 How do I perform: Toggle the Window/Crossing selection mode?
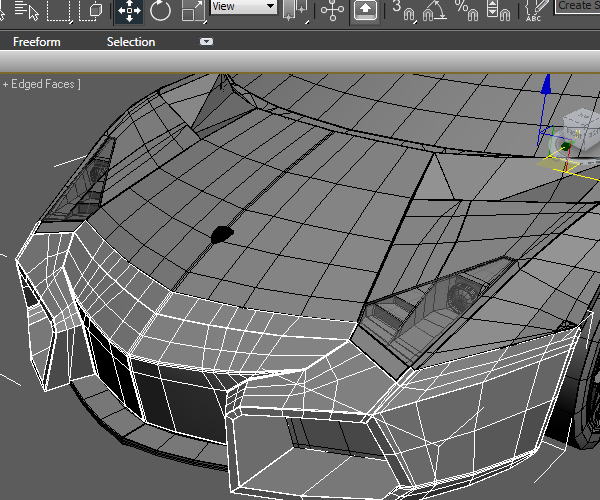[x=91, y=11]
